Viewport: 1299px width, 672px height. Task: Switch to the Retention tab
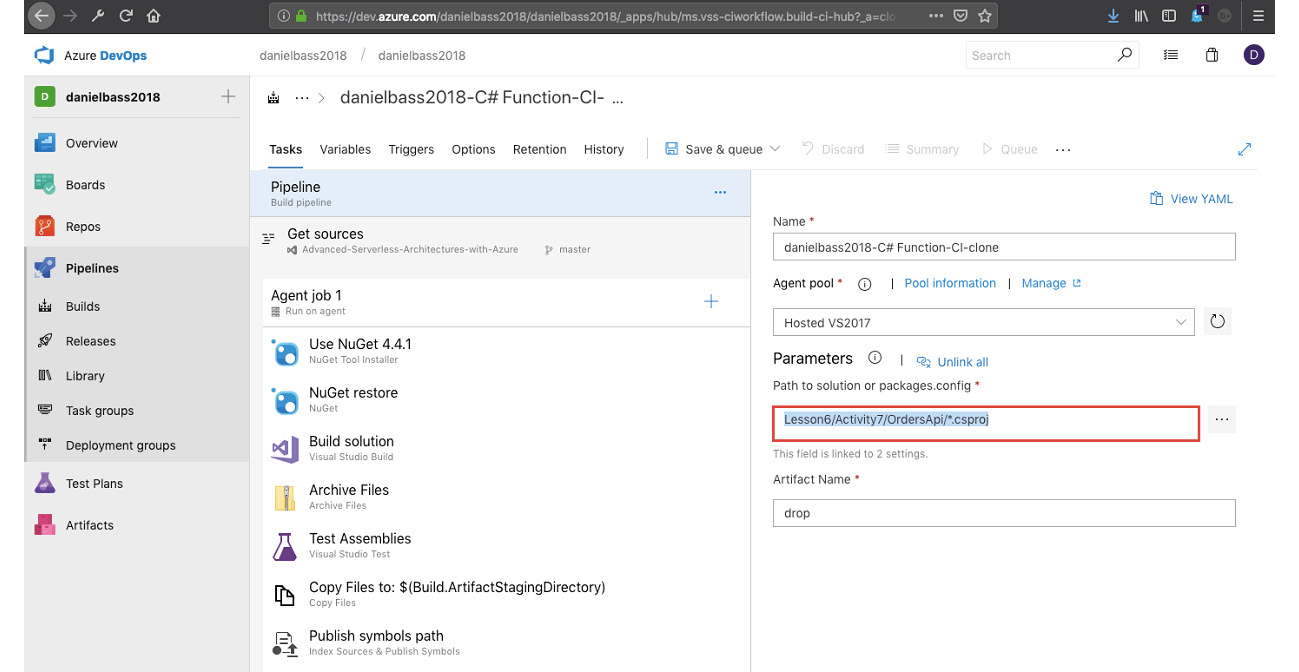(x=539, y=149)
